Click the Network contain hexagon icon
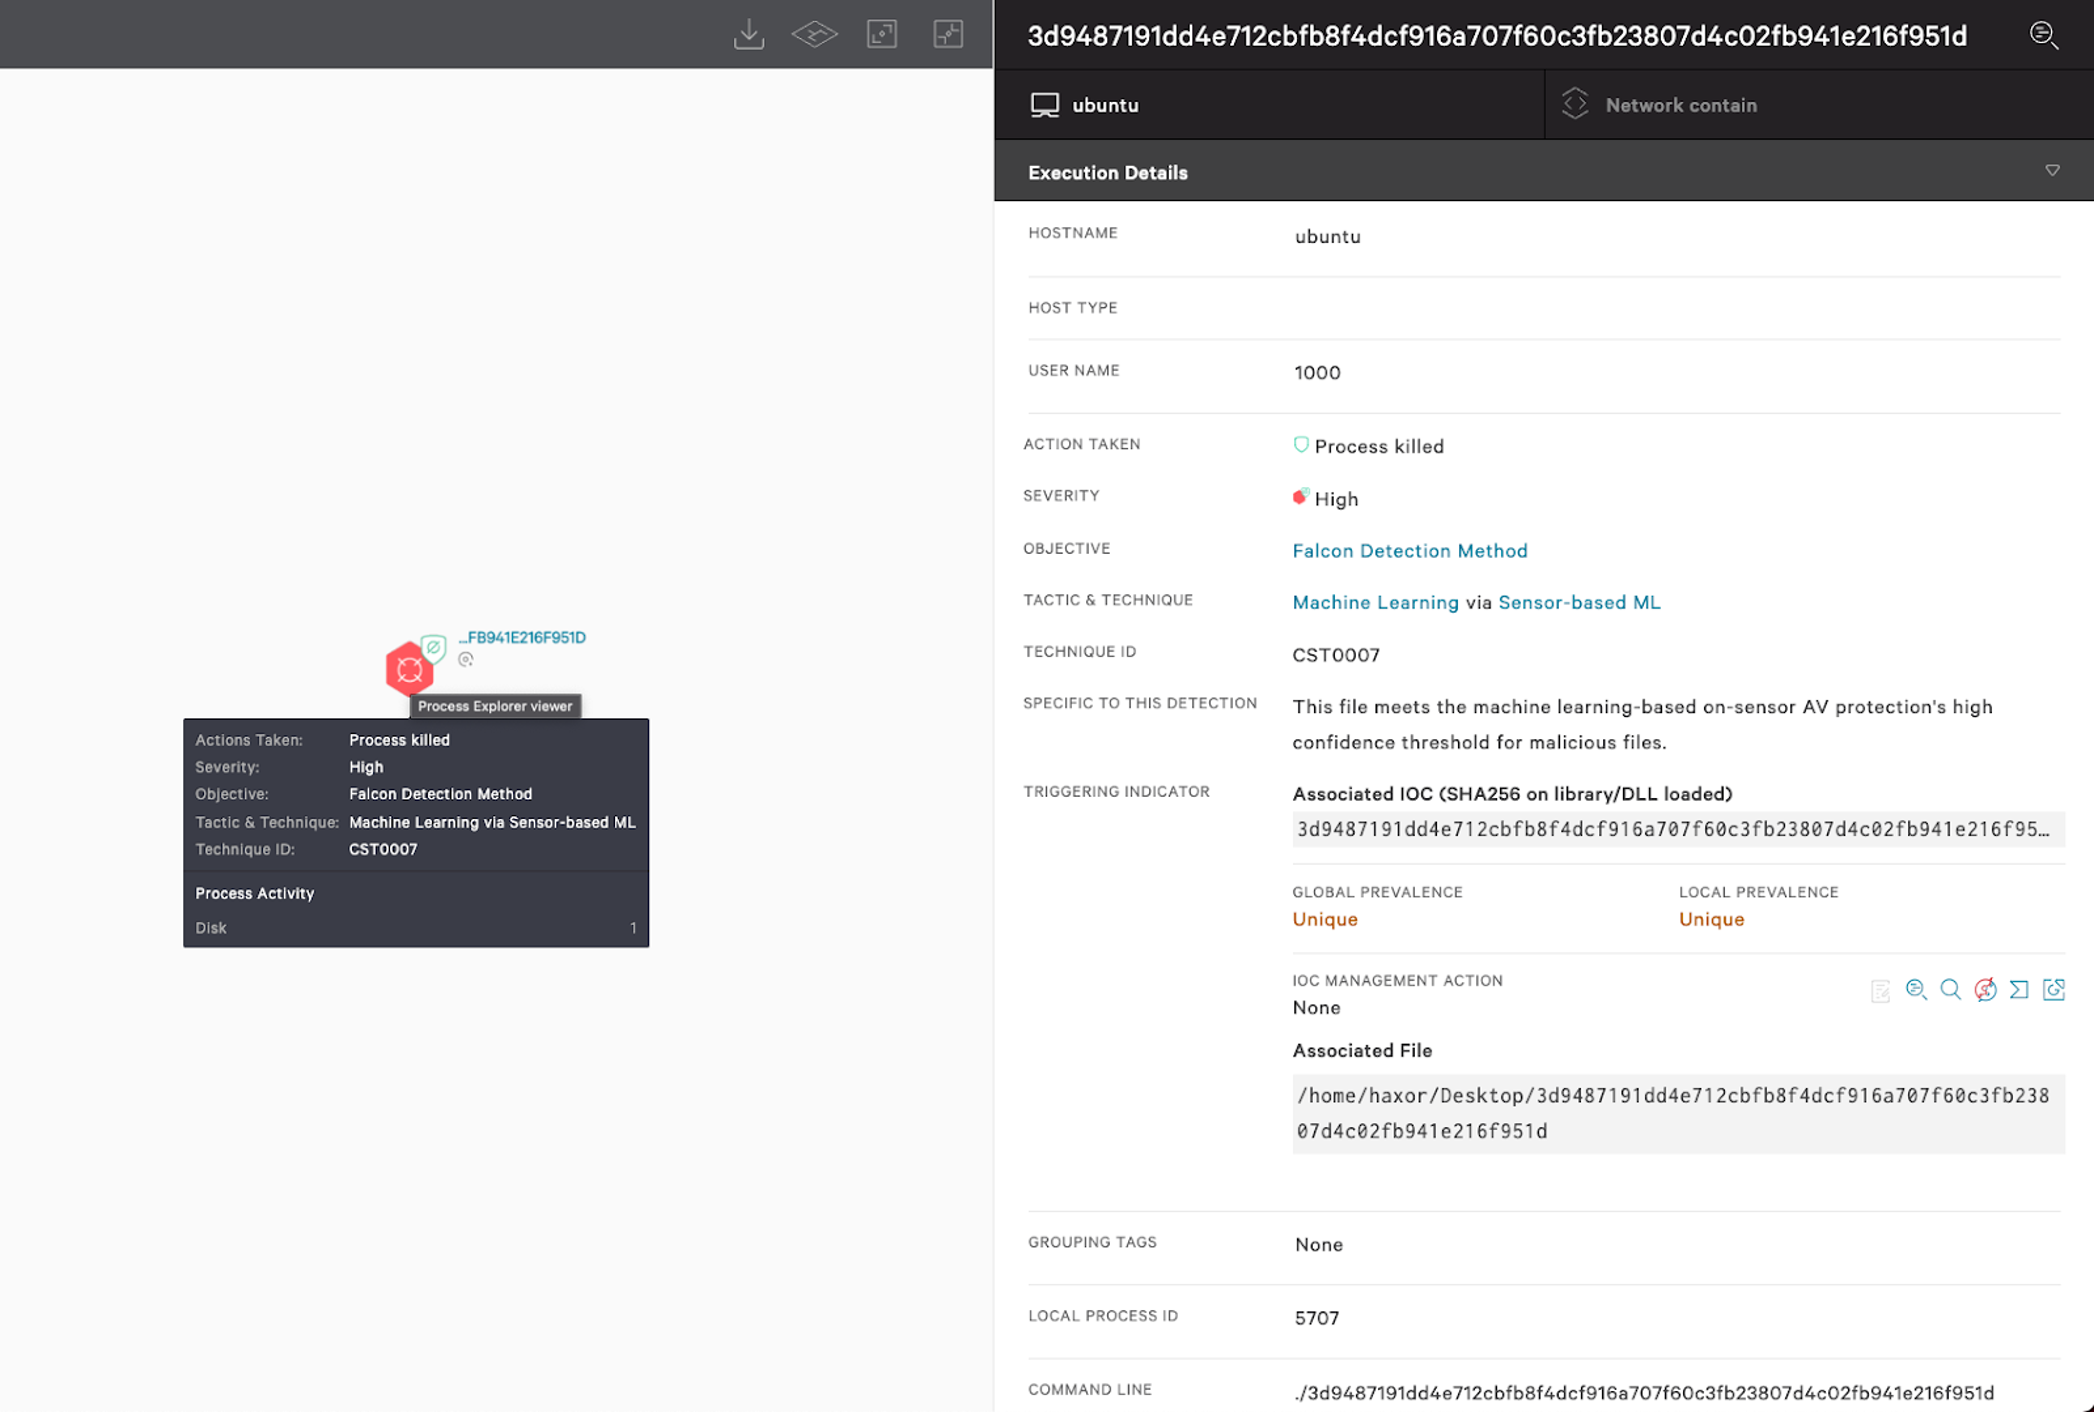The height and width of the screenshot is (1412, 2095). [1575, 104]
